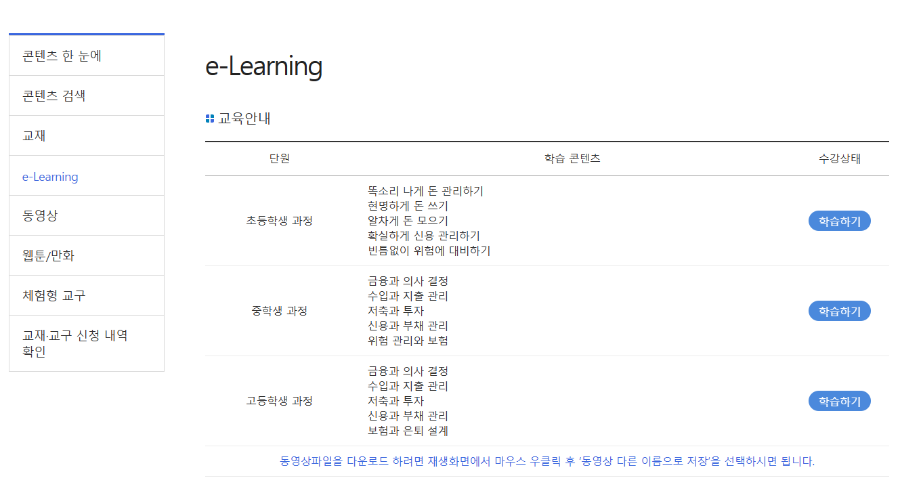Image resolution: width=900 pixels, height=503 pixels.
Task: Click the 교육안내 section heading
Action: coord(245,118)
